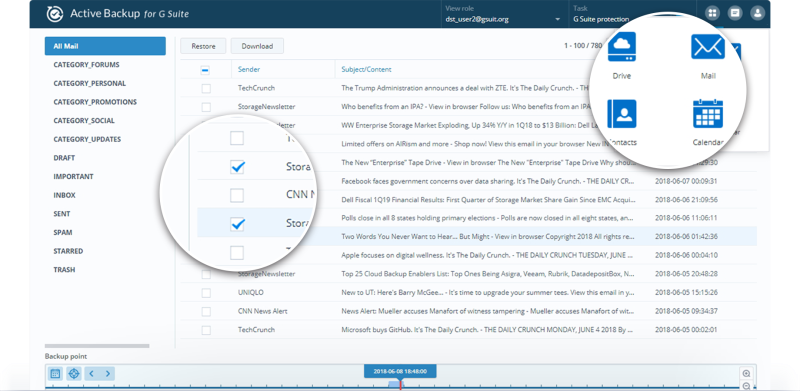Go to previous backup point arrow

click(91, 374)
